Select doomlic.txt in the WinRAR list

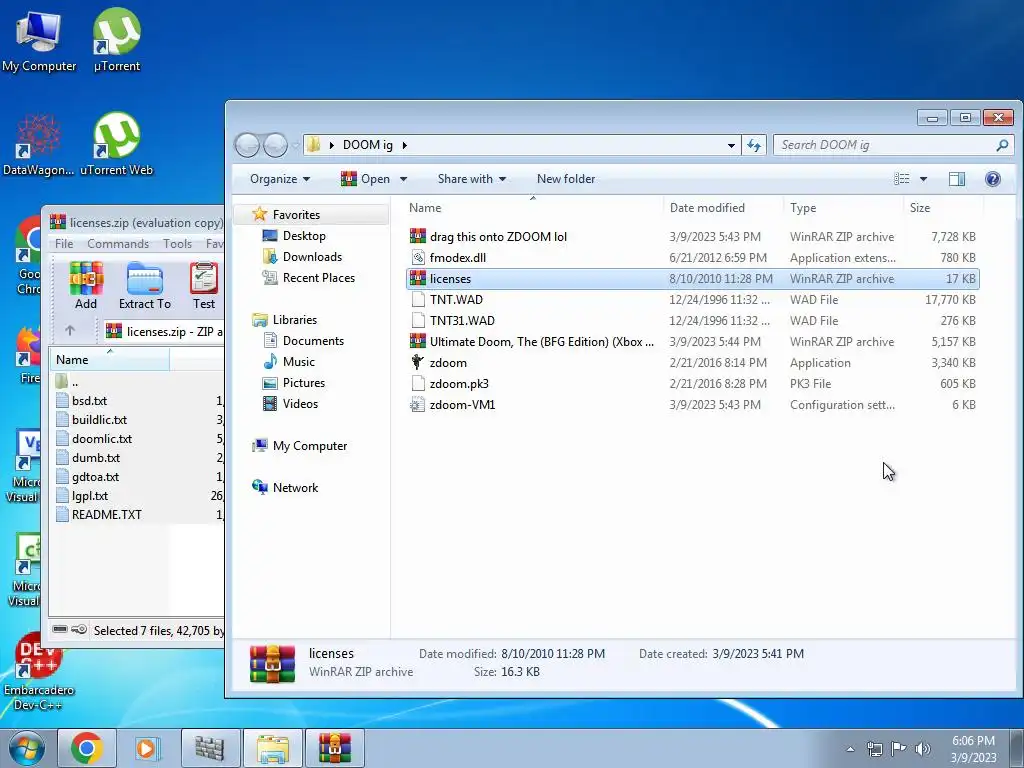(x=102, y=438)
